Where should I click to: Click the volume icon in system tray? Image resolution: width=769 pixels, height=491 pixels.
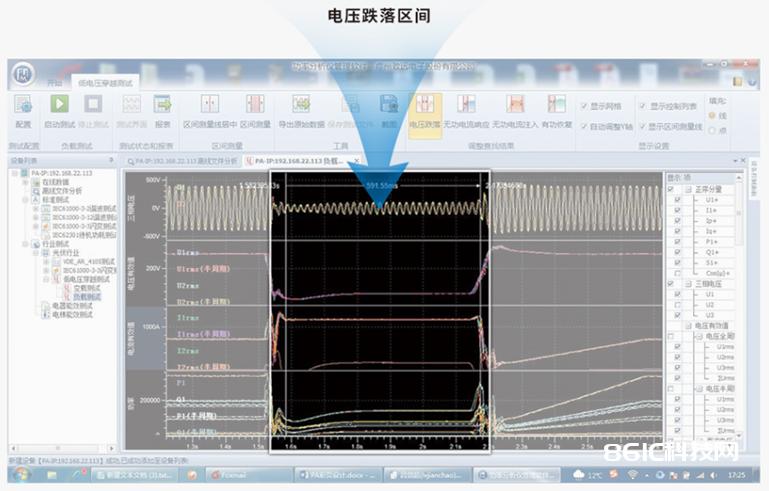tap(713, 475)
